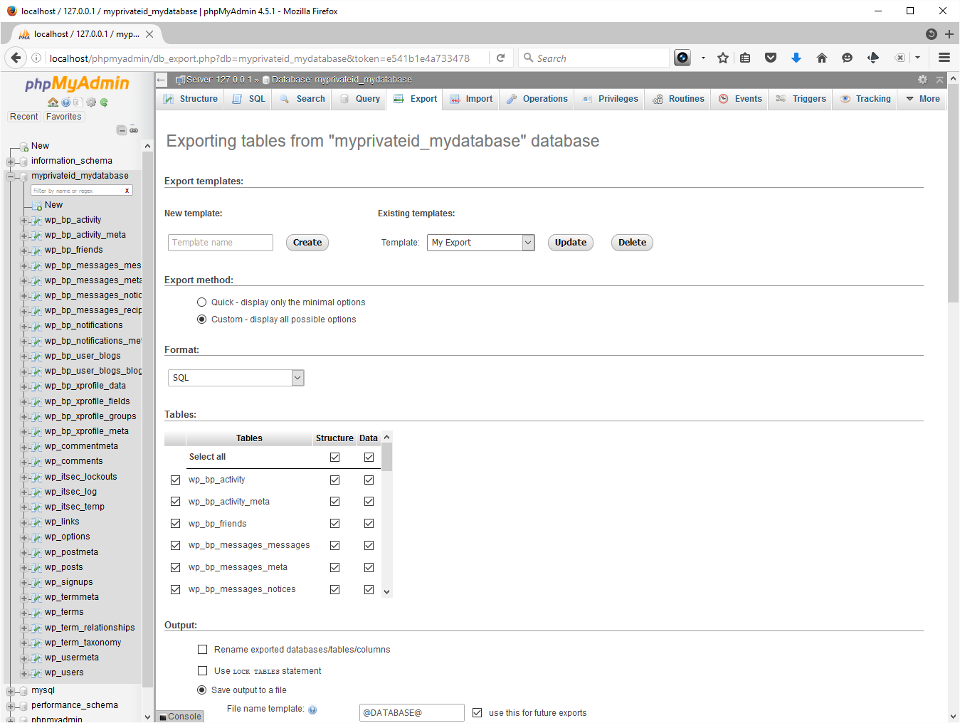The image size is (960, 723).
Task: Open the Console bar at bottom
Action: coord(180,716)
